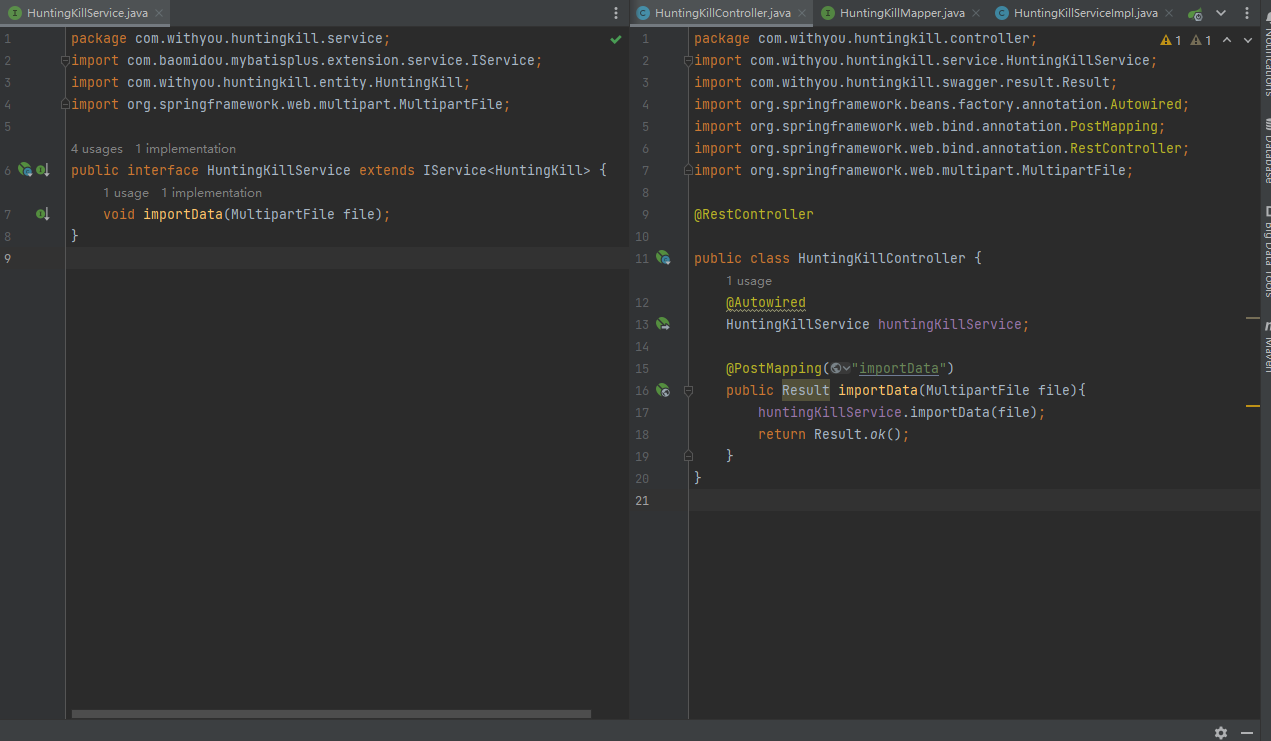Click horizontal scrollbar in left editor
The image size is (1271, 741).
pyautogui.click(x=331, y=714)
